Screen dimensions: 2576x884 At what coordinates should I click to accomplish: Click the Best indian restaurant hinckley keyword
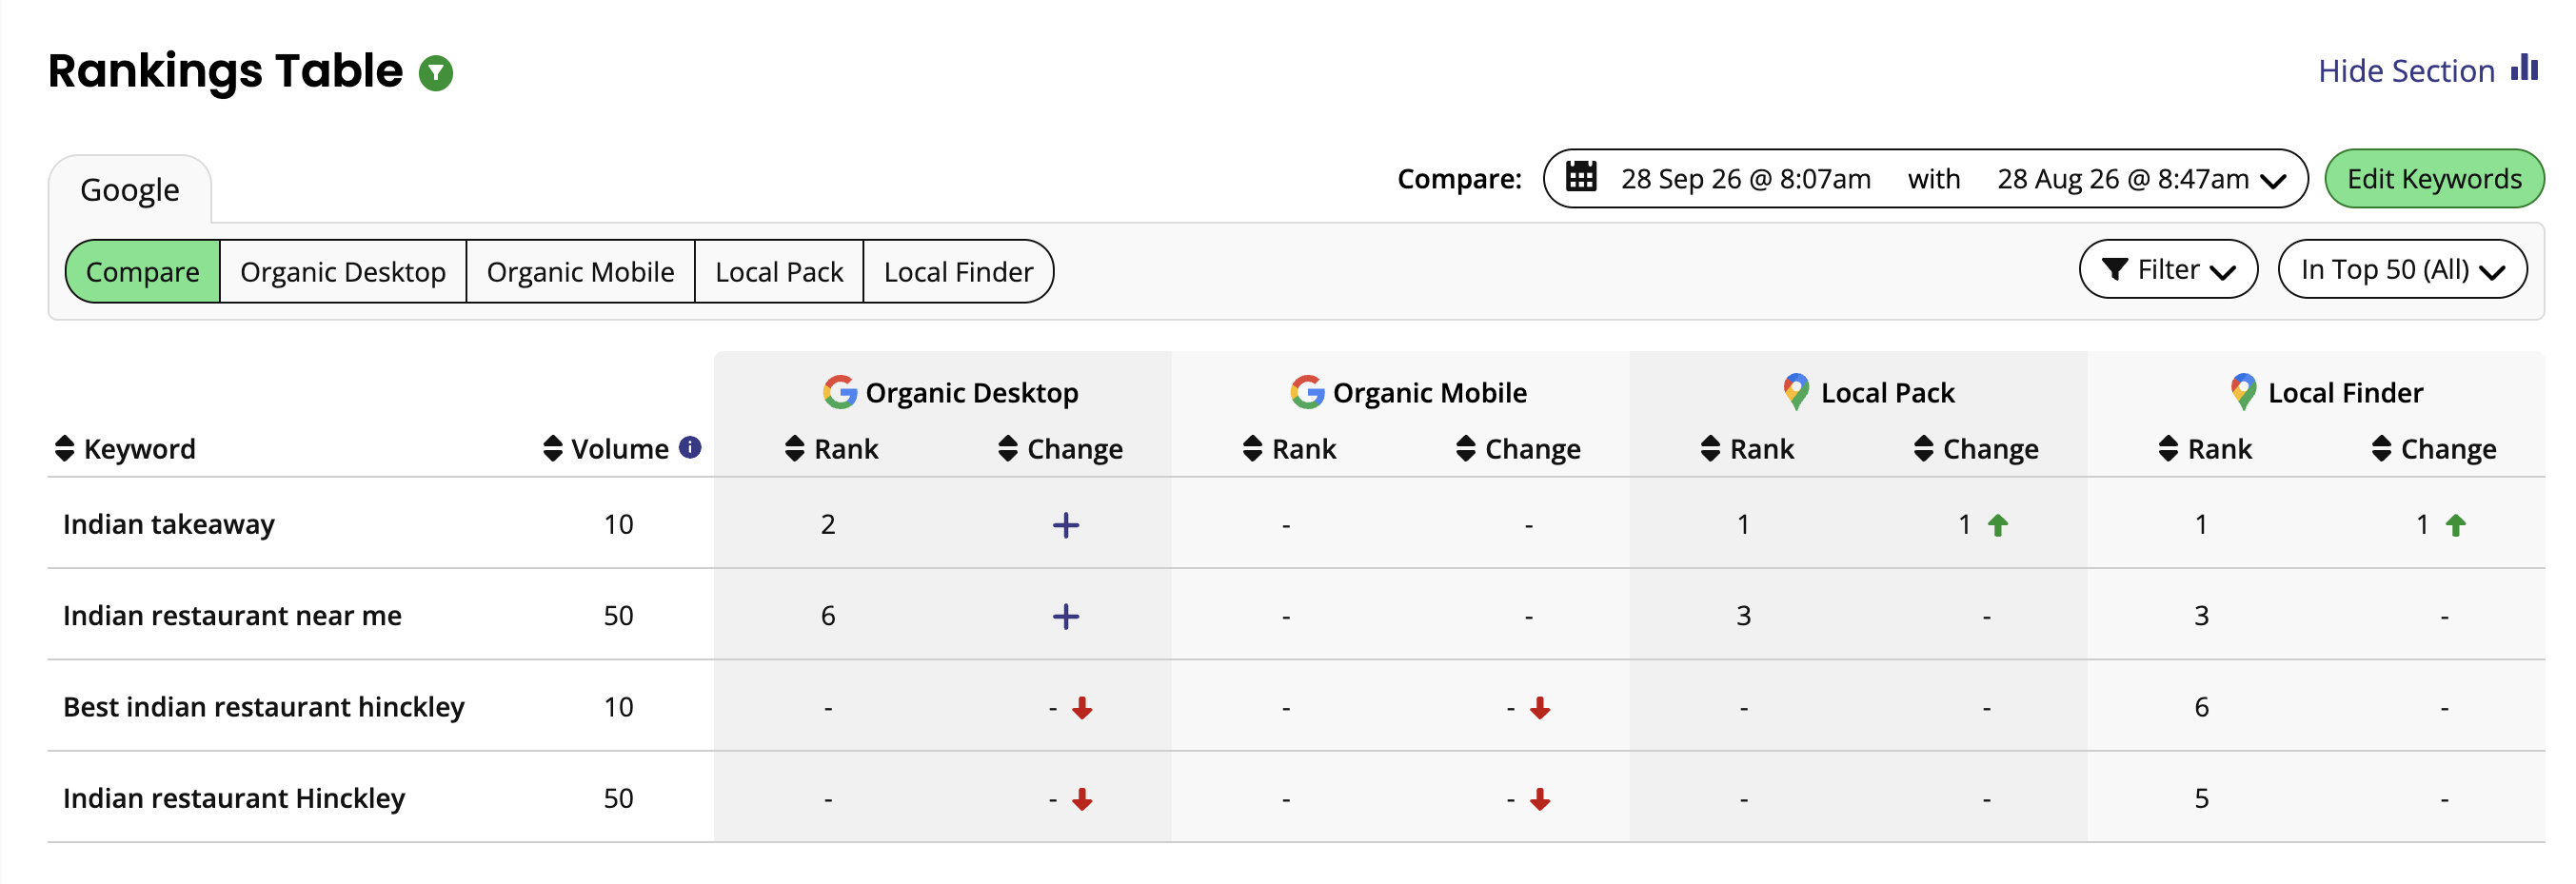pyautogui.click(x=264, y=707)
